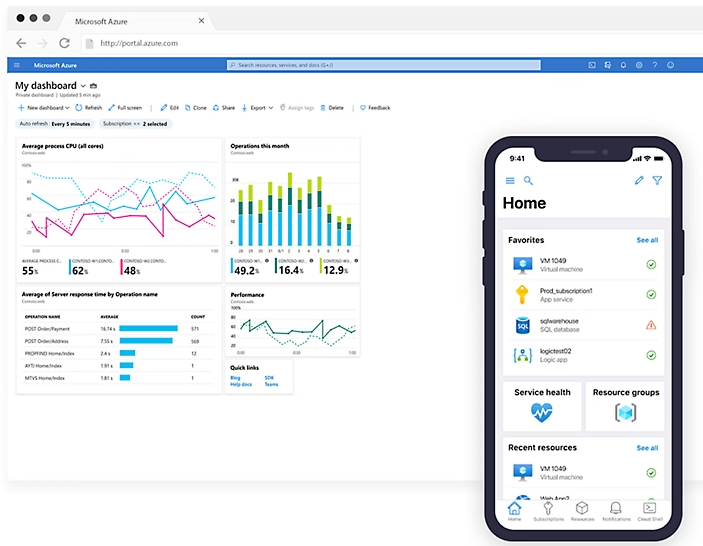
Task: Select Resources tab in phone bottom bar
Action: [x=582, y=511]
